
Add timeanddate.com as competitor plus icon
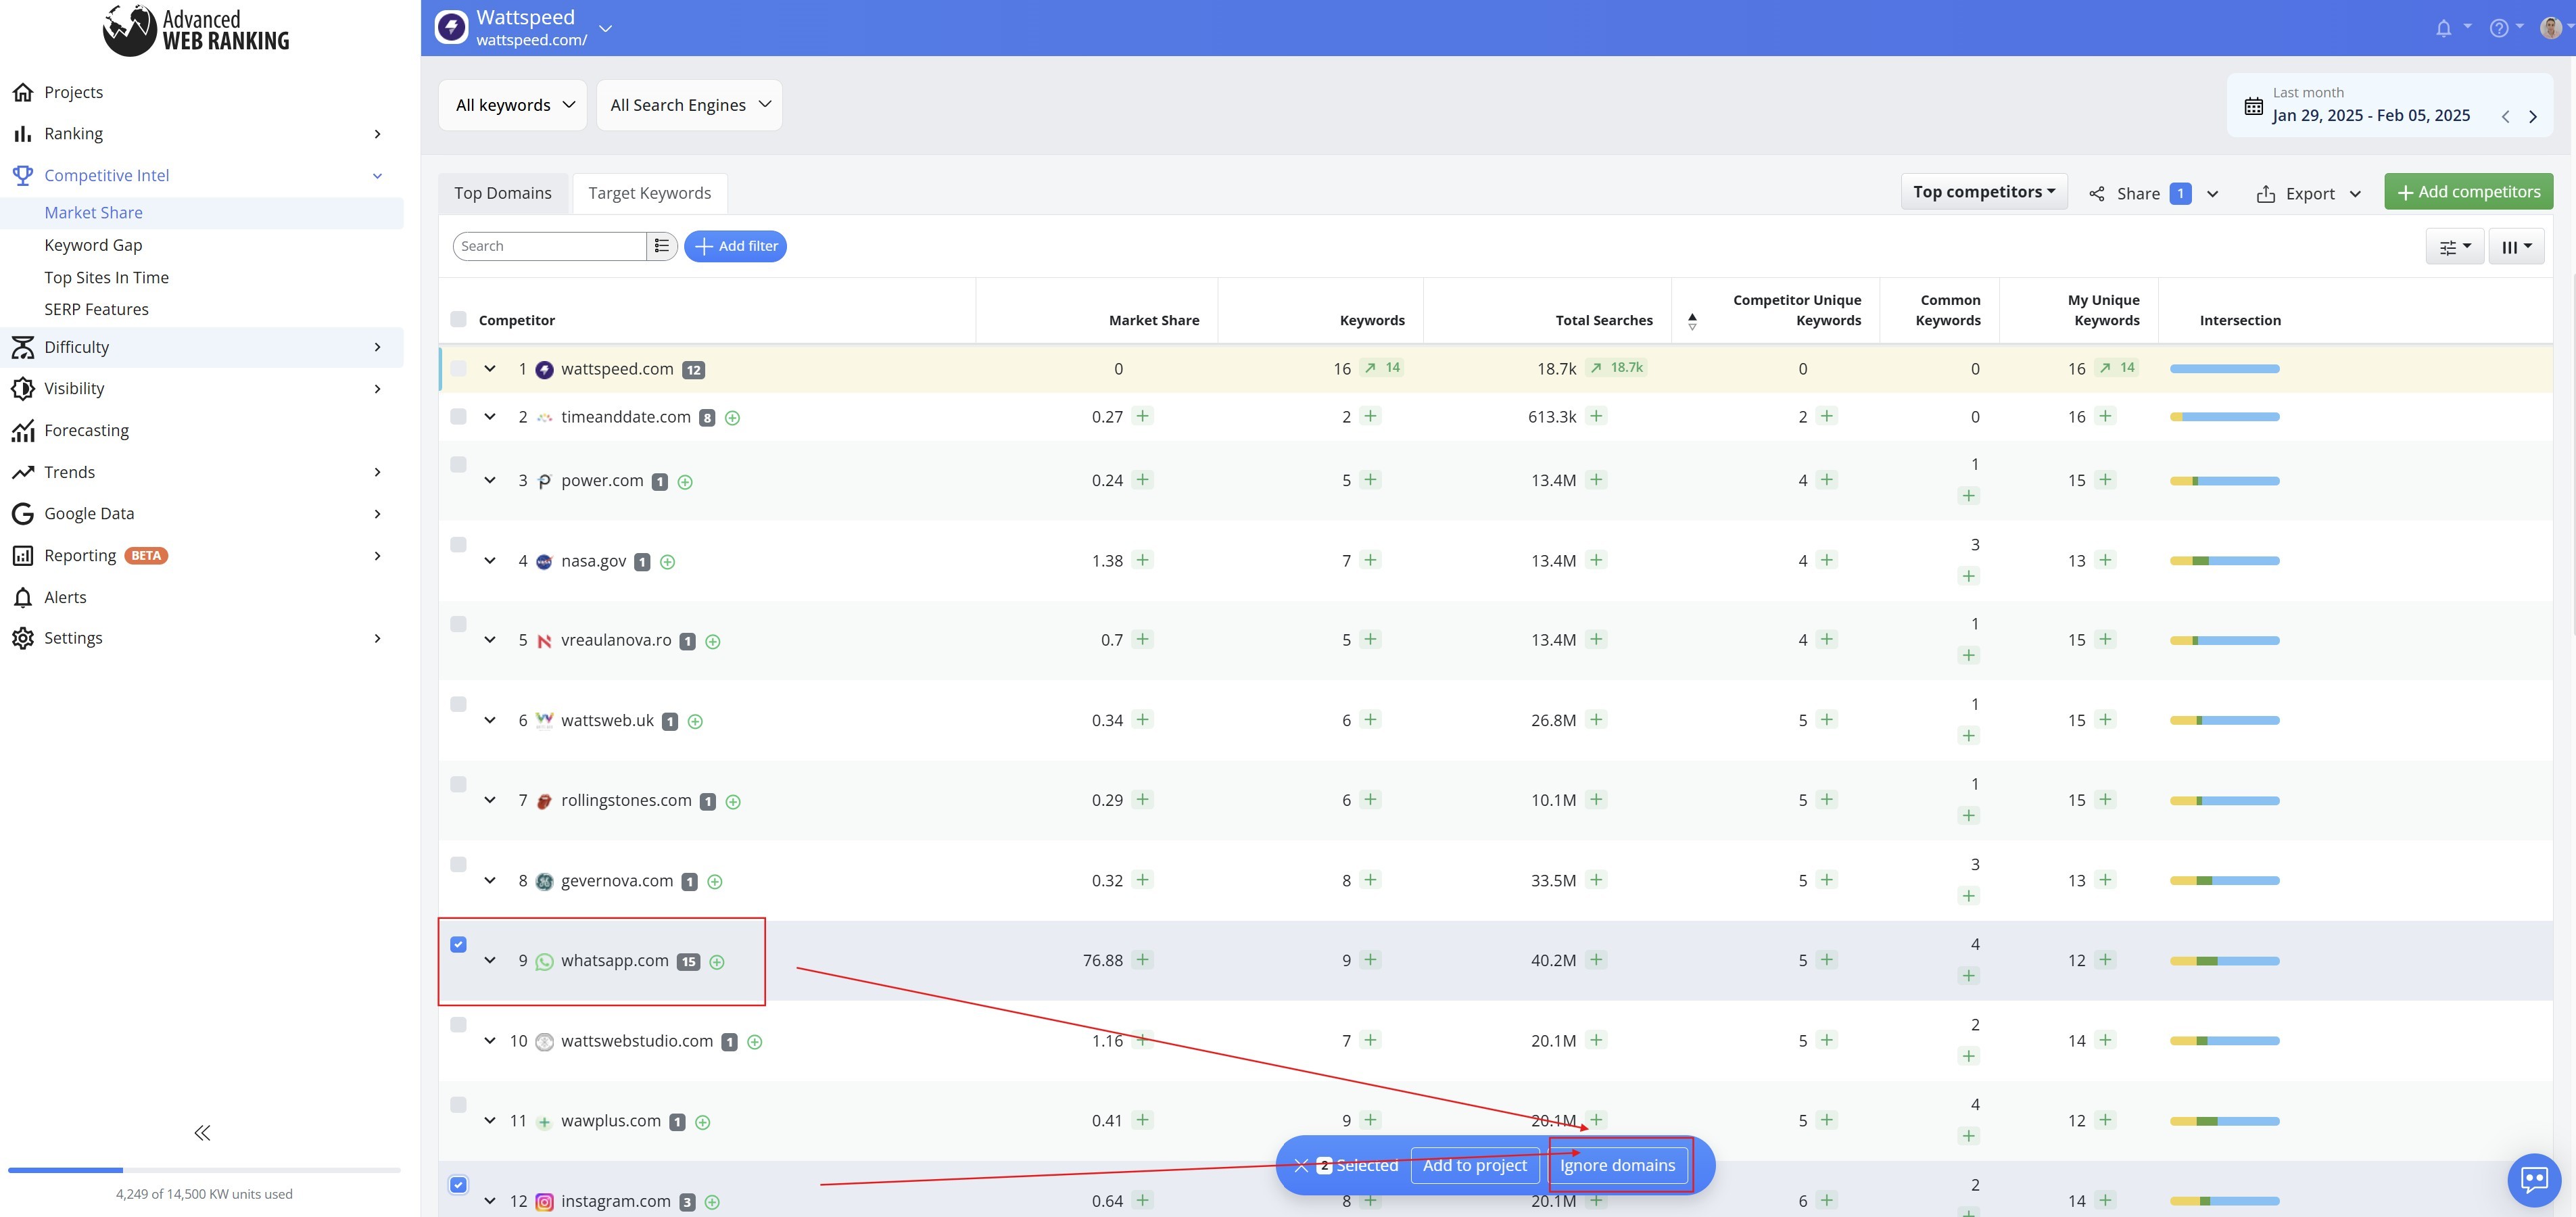pyautogui.click(x=732, y=418)
